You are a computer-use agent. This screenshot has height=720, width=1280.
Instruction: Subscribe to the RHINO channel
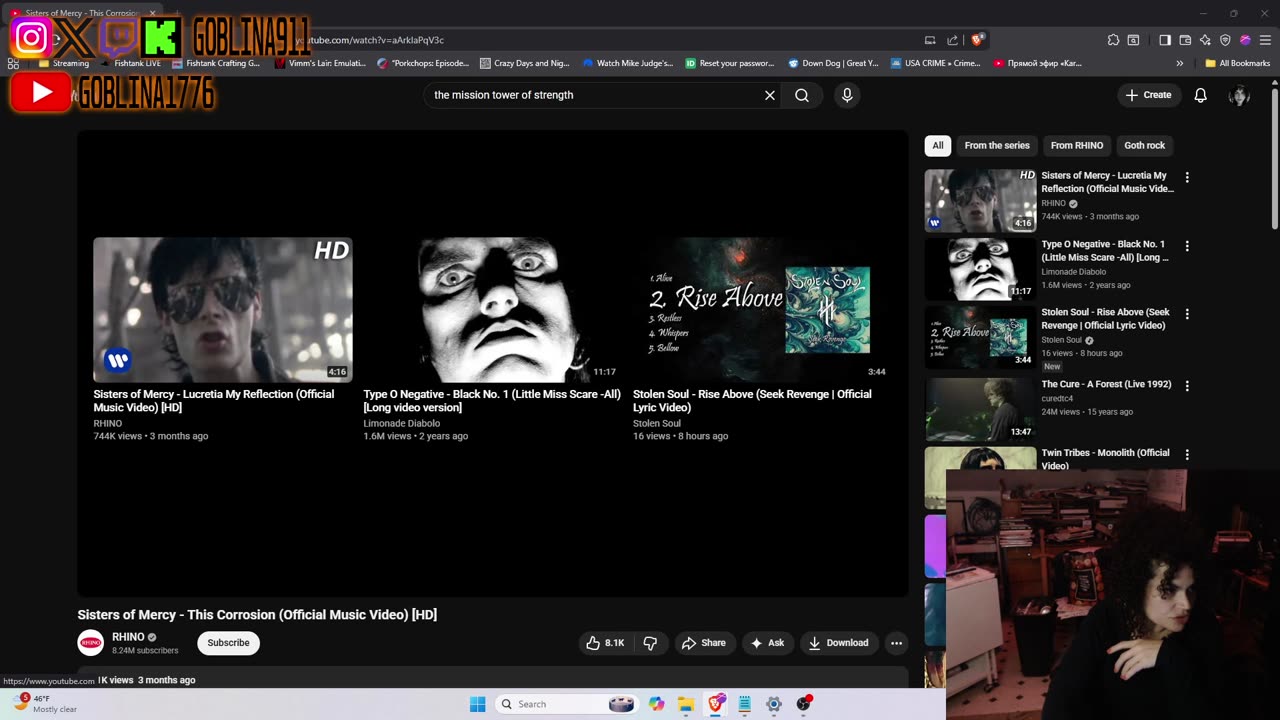[228, 643]
